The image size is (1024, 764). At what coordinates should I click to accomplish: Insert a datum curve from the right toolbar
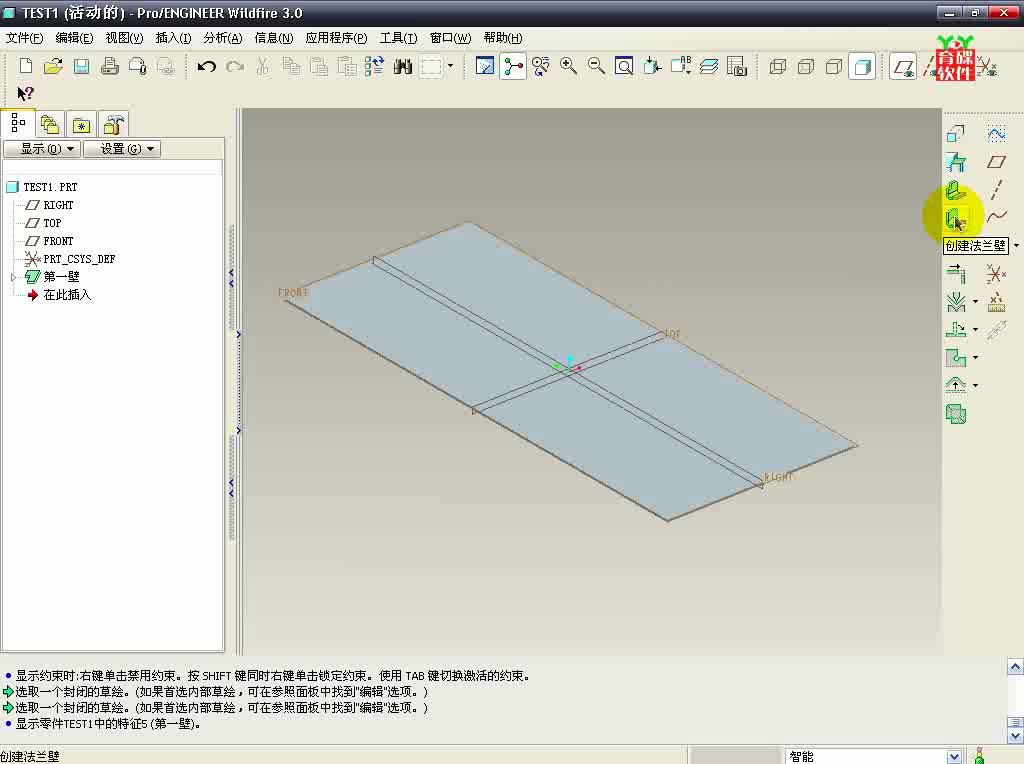point(997,216)
